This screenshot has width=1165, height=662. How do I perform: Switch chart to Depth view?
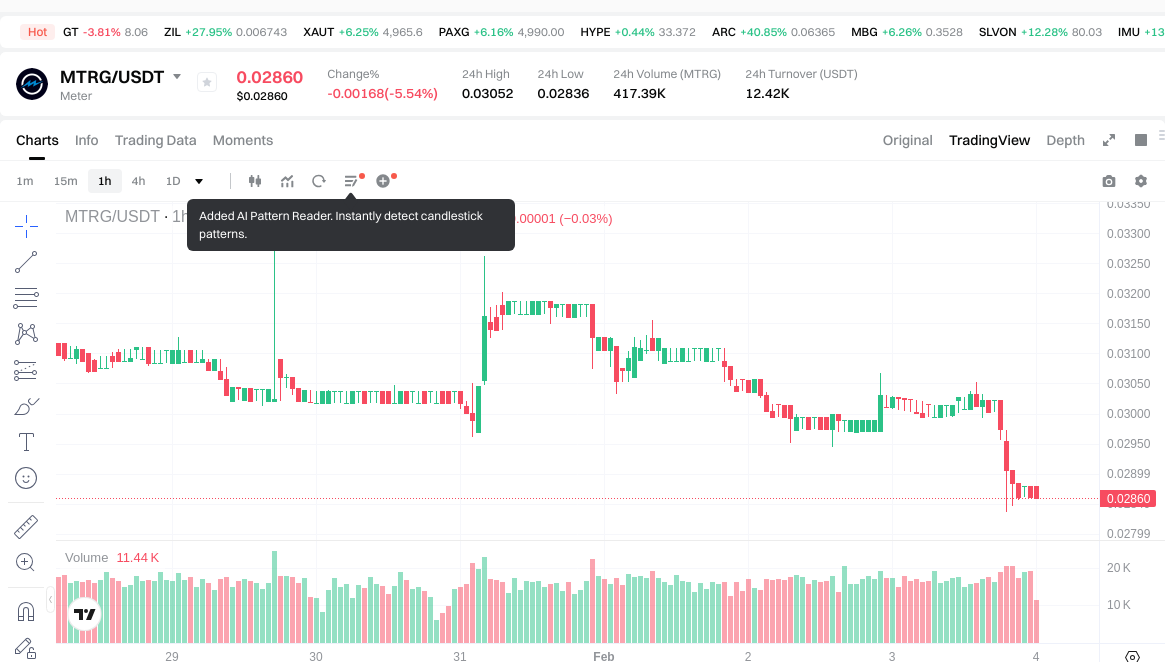click(x=1065, y=140)
